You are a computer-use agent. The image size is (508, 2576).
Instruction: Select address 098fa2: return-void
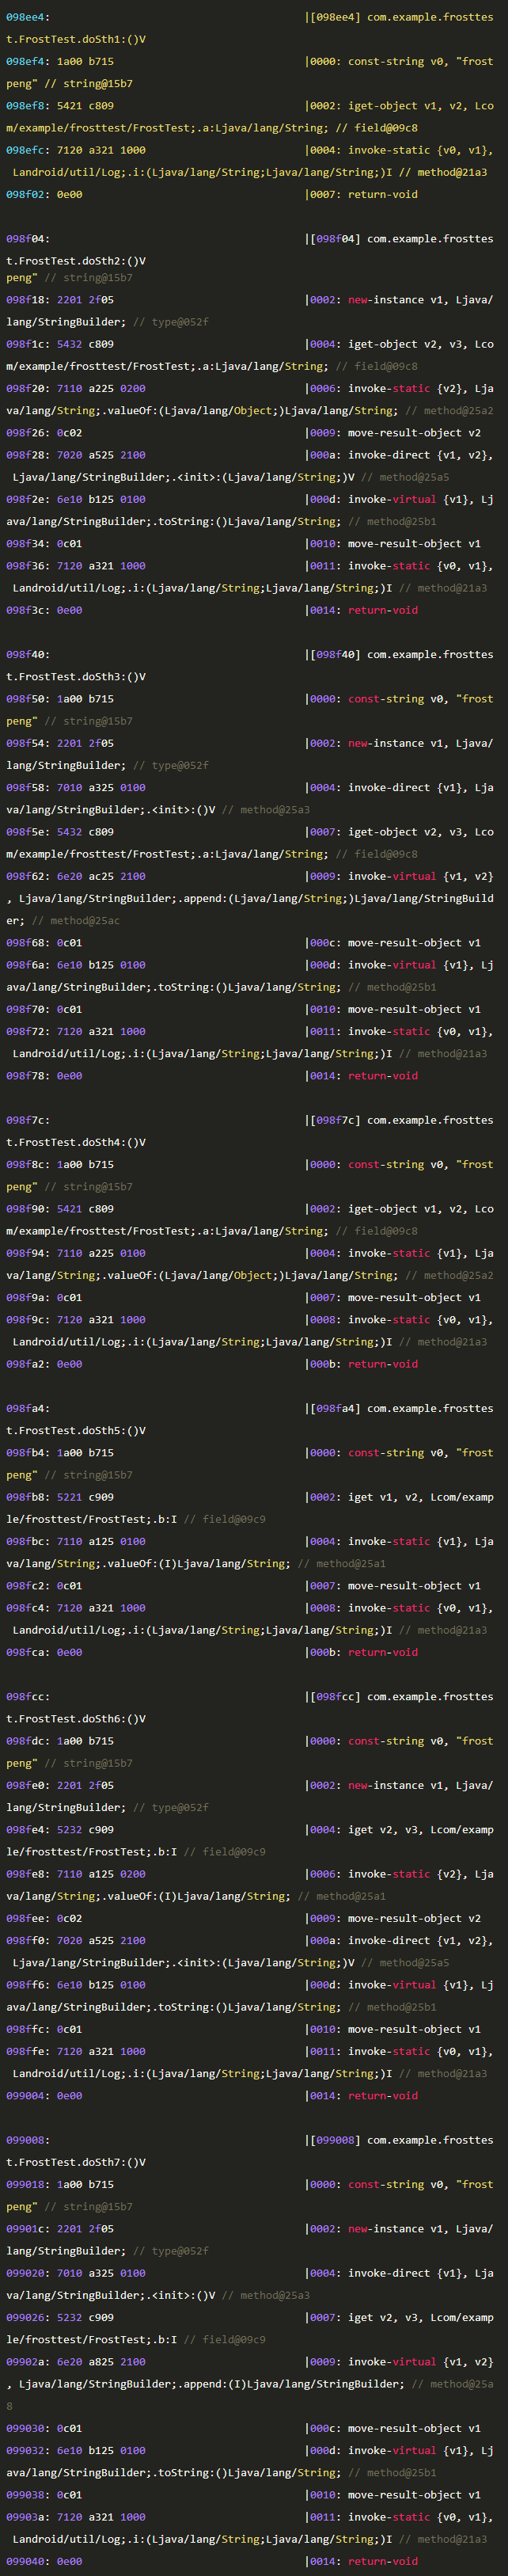[x=28, y=1364]
